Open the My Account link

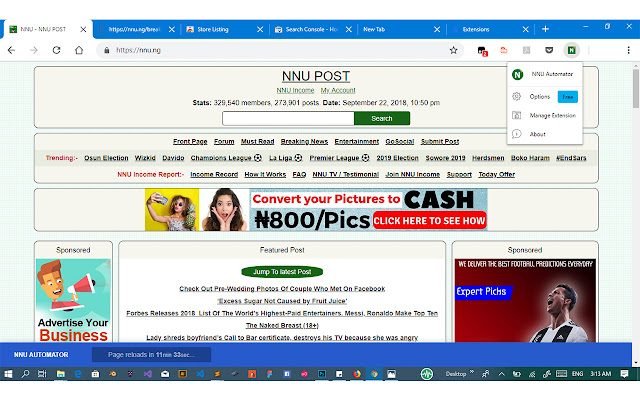tap(338, 90)
